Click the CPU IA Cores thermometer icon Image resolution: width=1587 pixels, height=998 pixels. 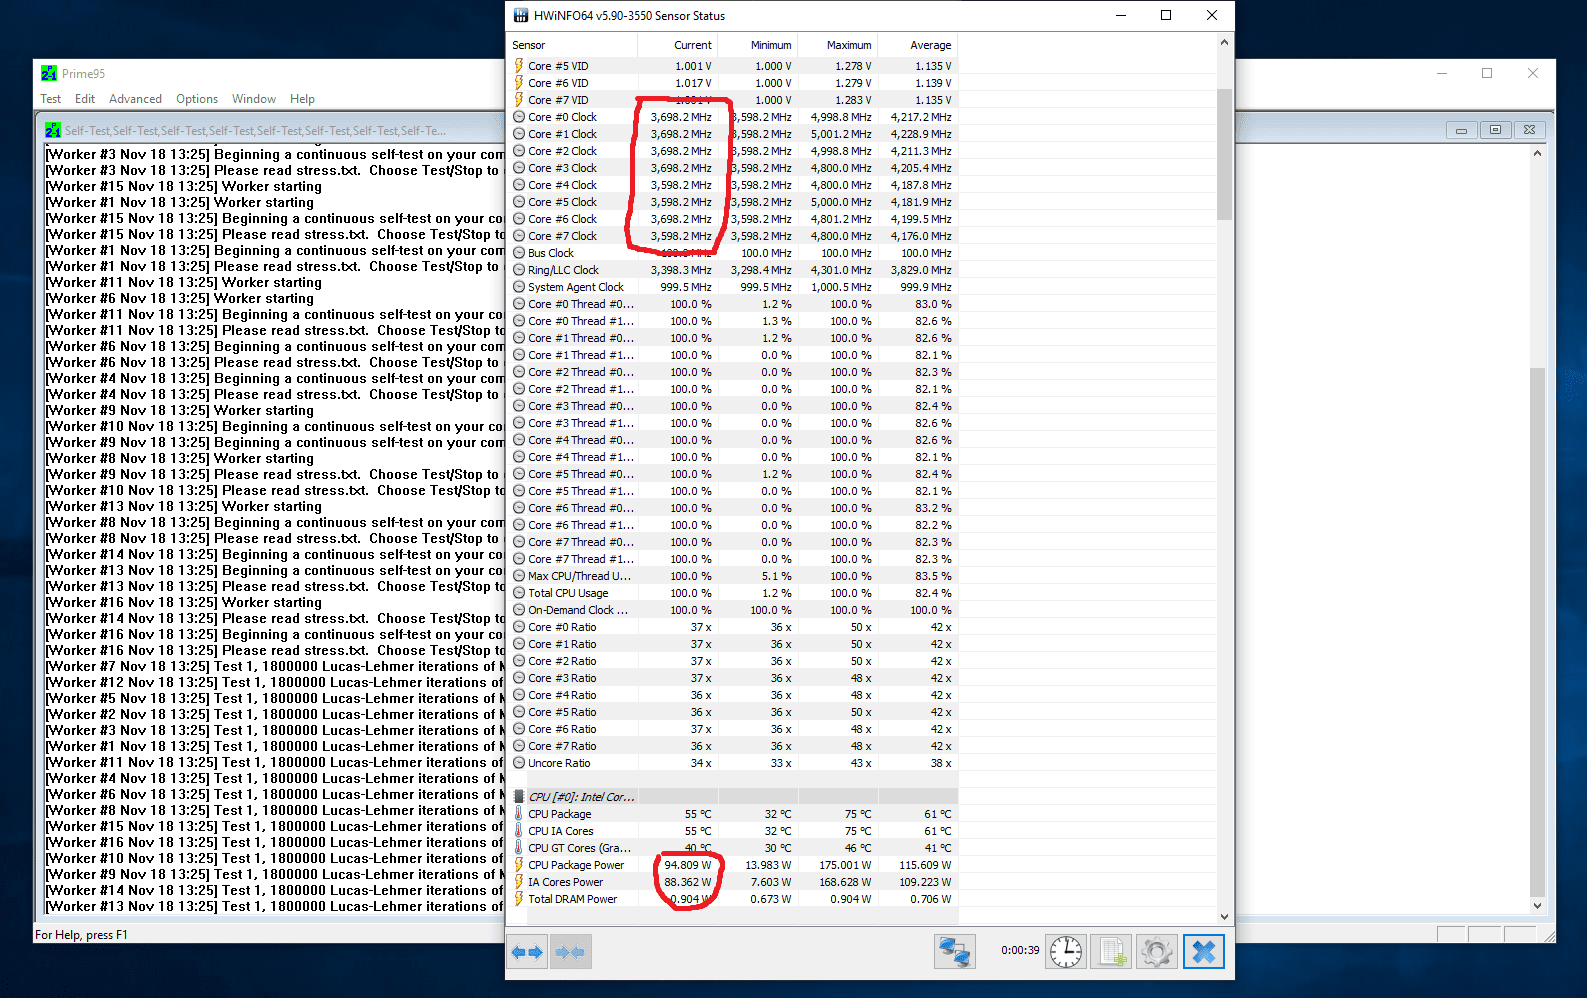tap(519, 831)
